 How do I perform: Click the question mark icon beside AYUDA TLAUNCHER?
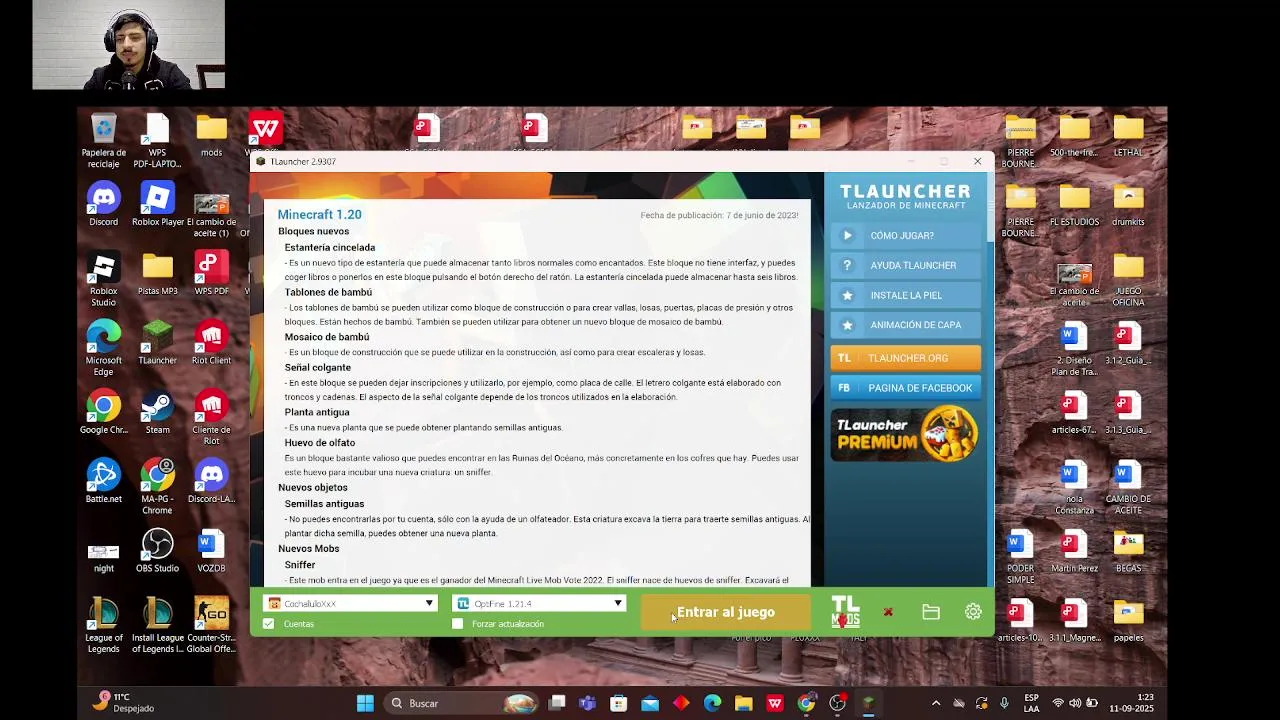[847, 266]
